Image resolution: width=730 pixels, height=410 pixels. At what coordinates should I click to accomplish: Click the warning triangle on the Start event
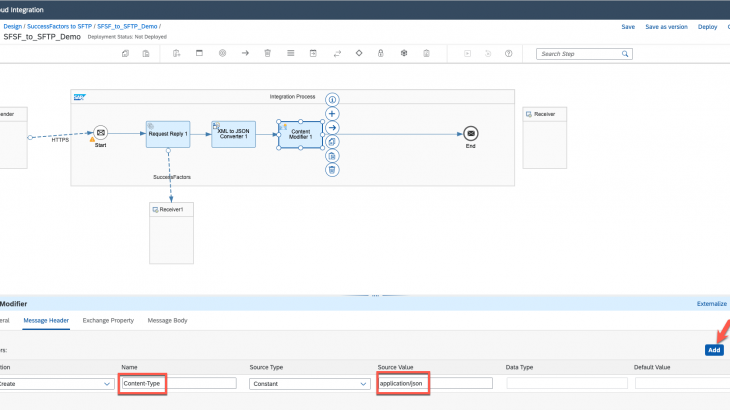point(92,139)
